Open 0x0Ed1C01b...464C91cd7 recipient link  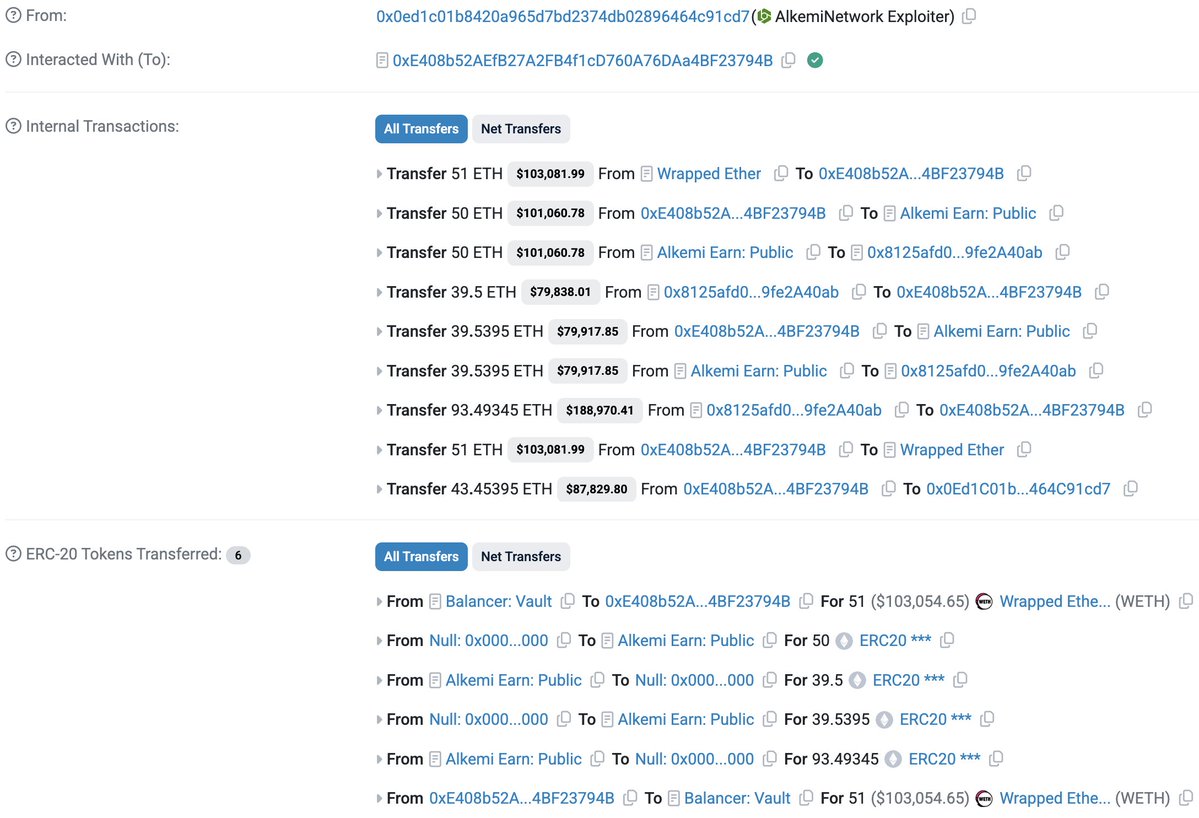coord(1018,489)
